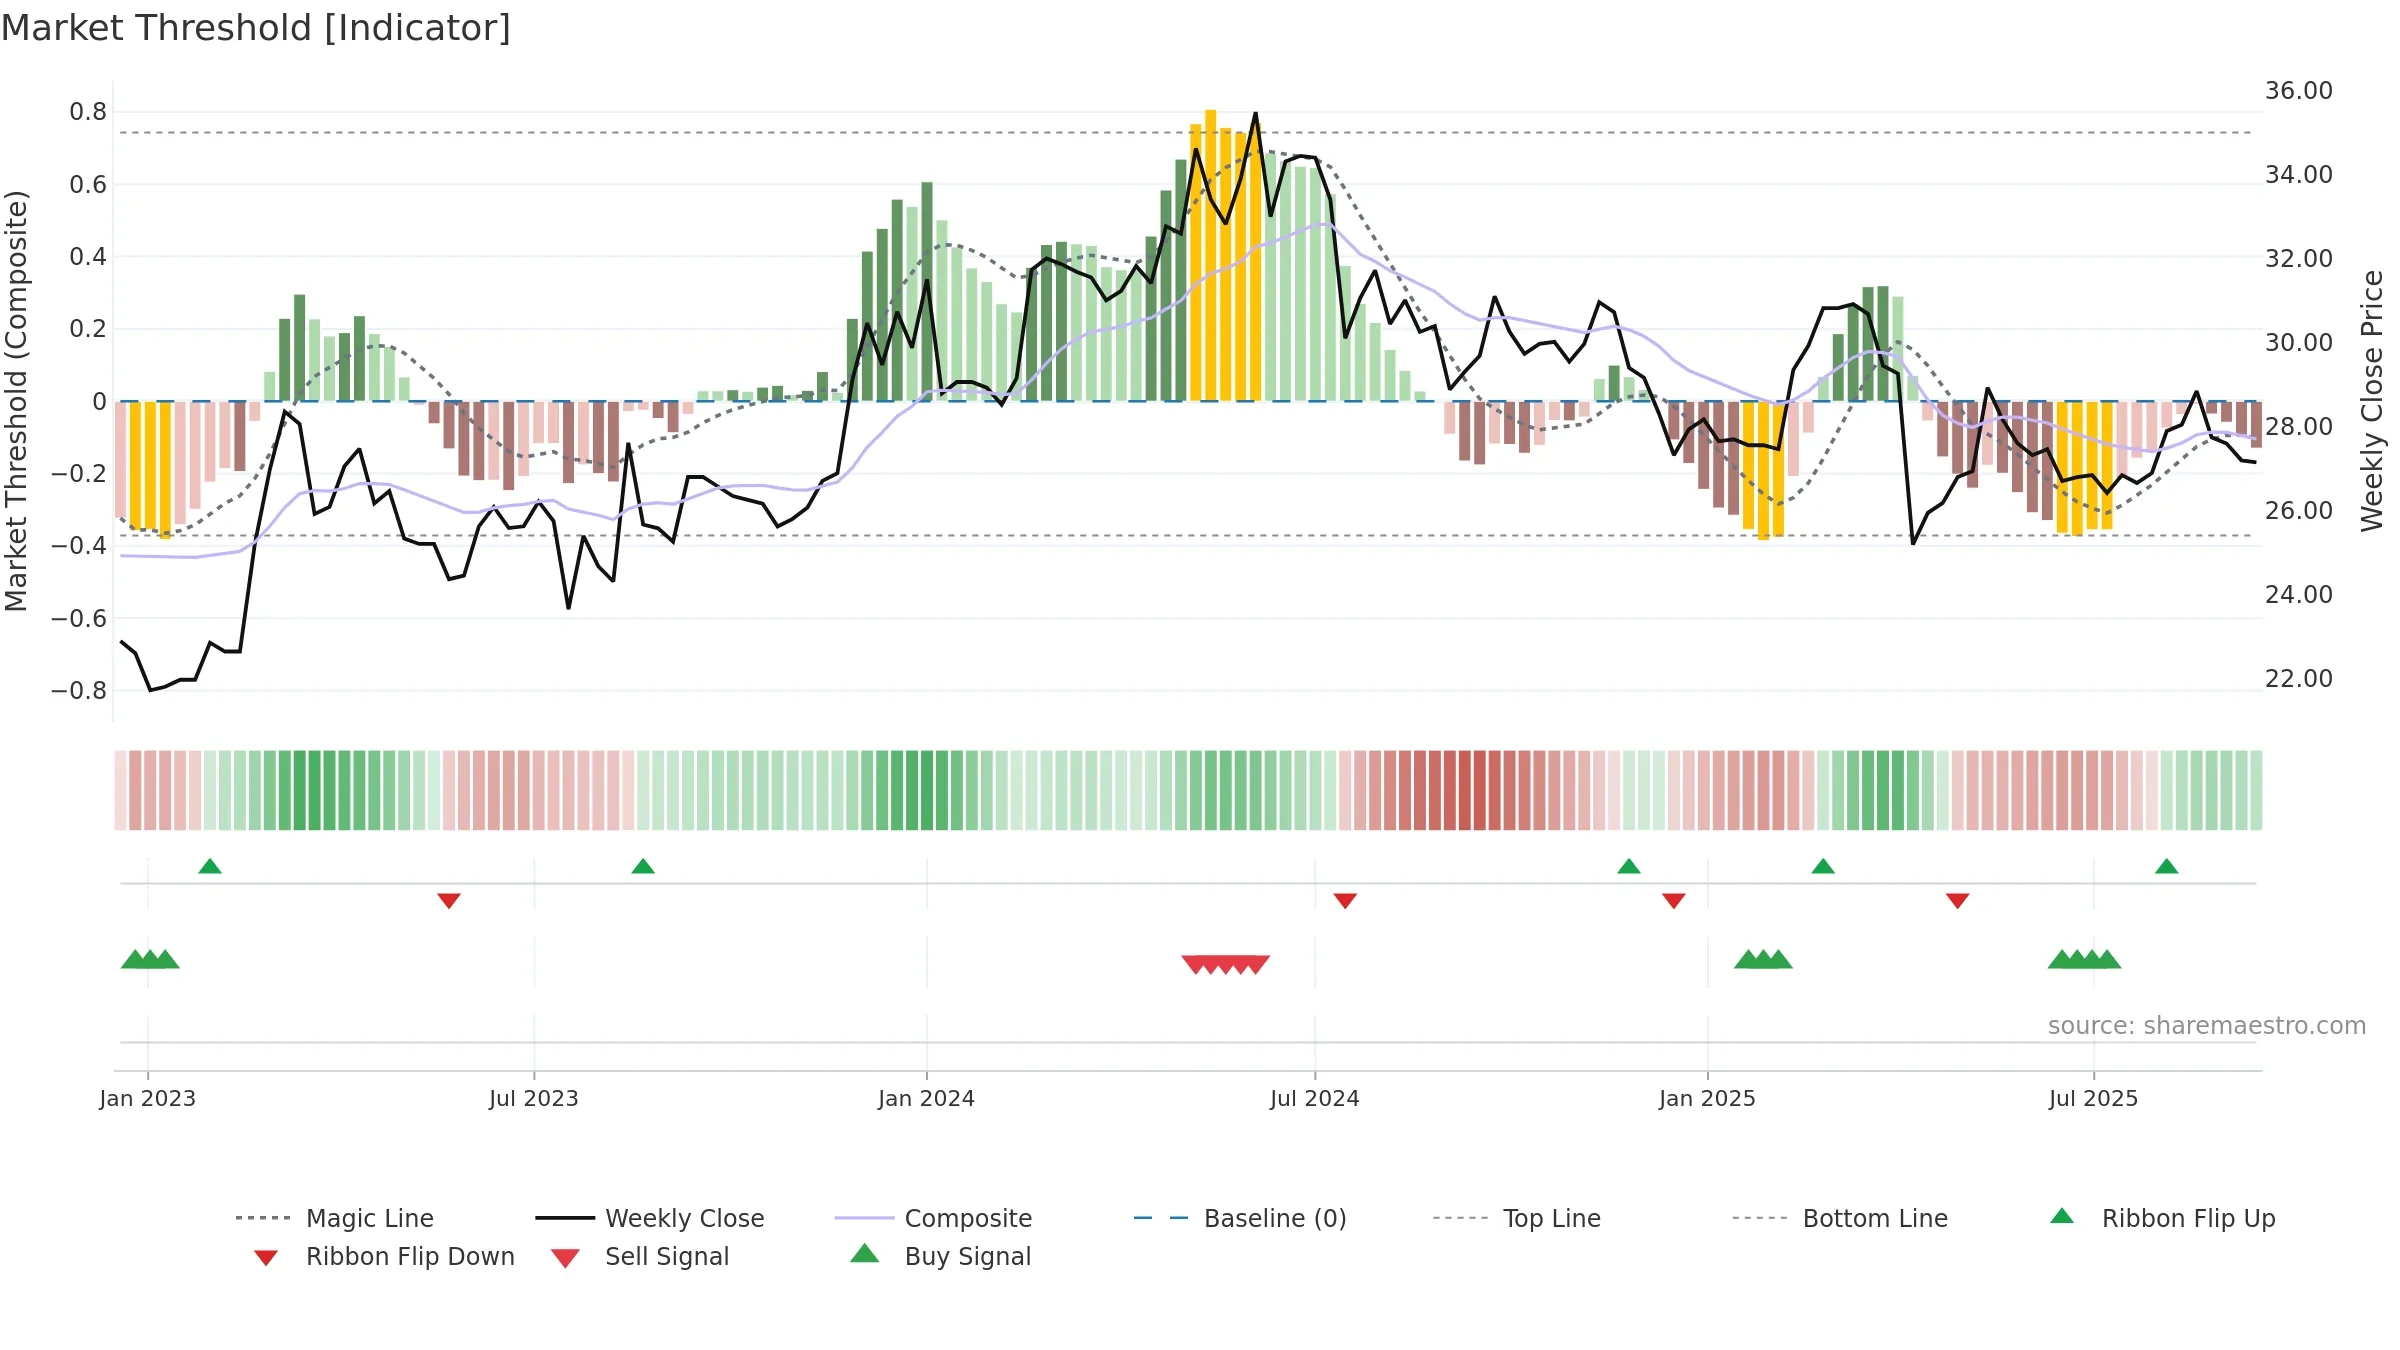2400x1350 pixels.
Task: Toggle the Ribbon Flip Up legend entry
Action: point(2163,1218)
